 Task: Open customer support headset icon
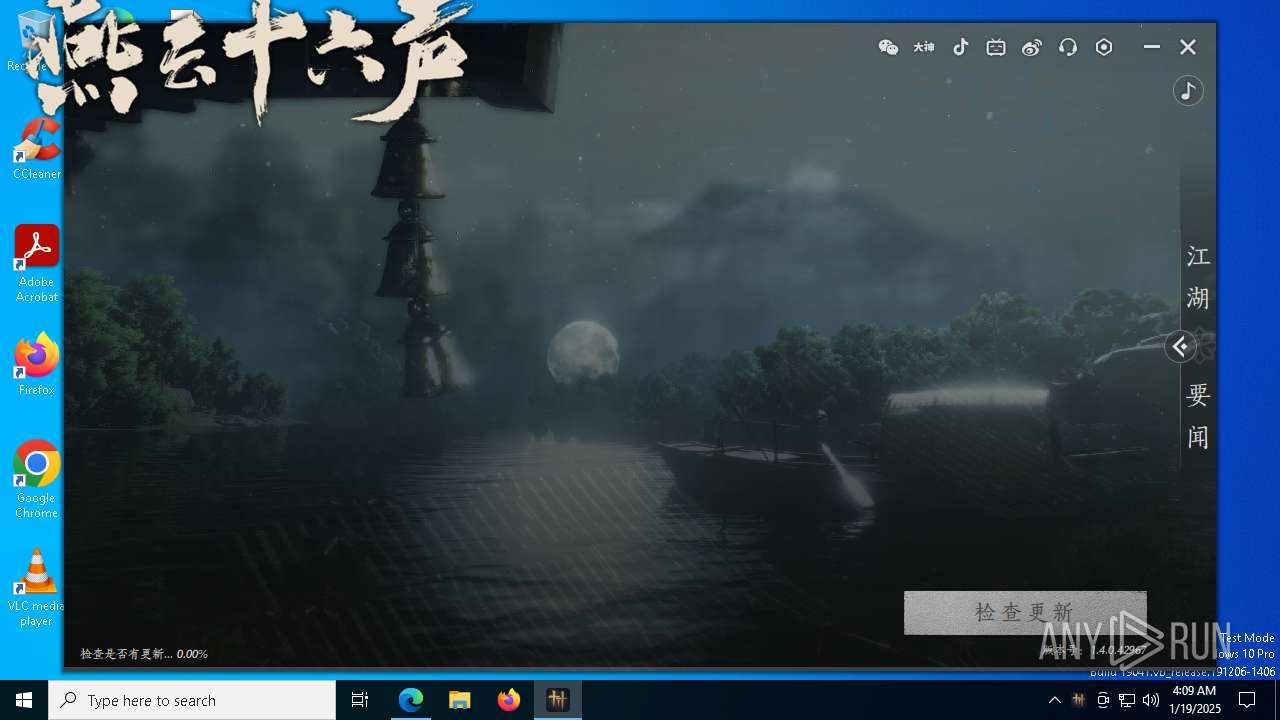coord(1068,47)
